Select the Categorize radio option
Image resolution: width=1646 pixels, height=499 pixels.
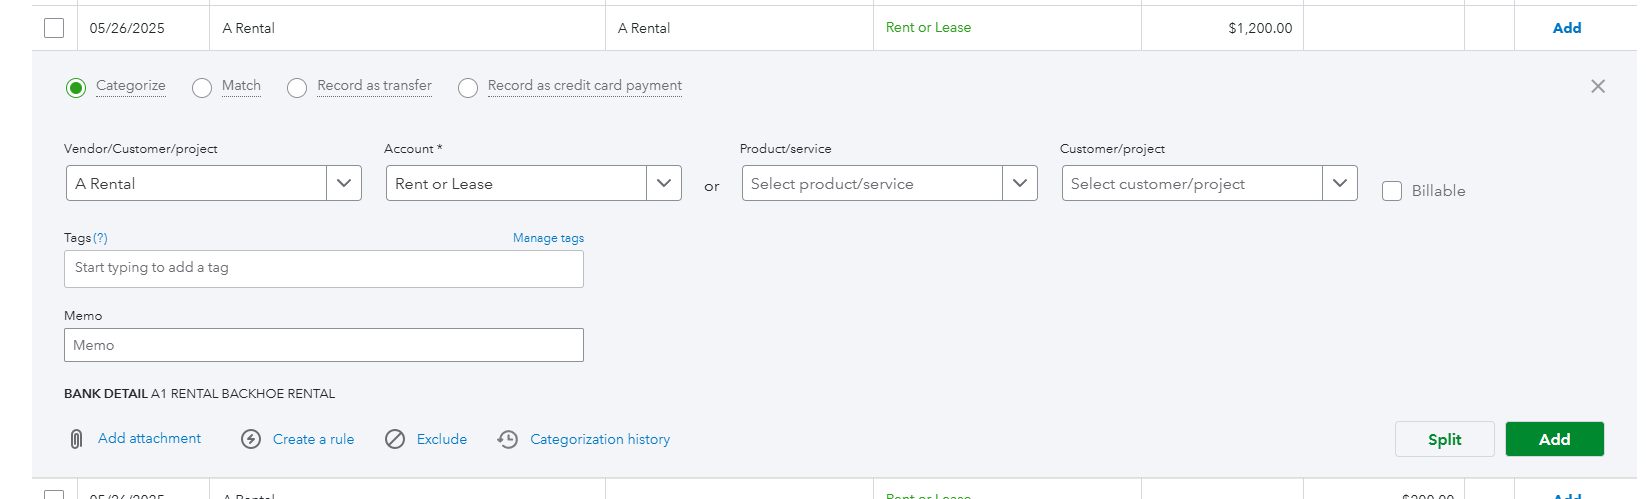pos(76,88)
